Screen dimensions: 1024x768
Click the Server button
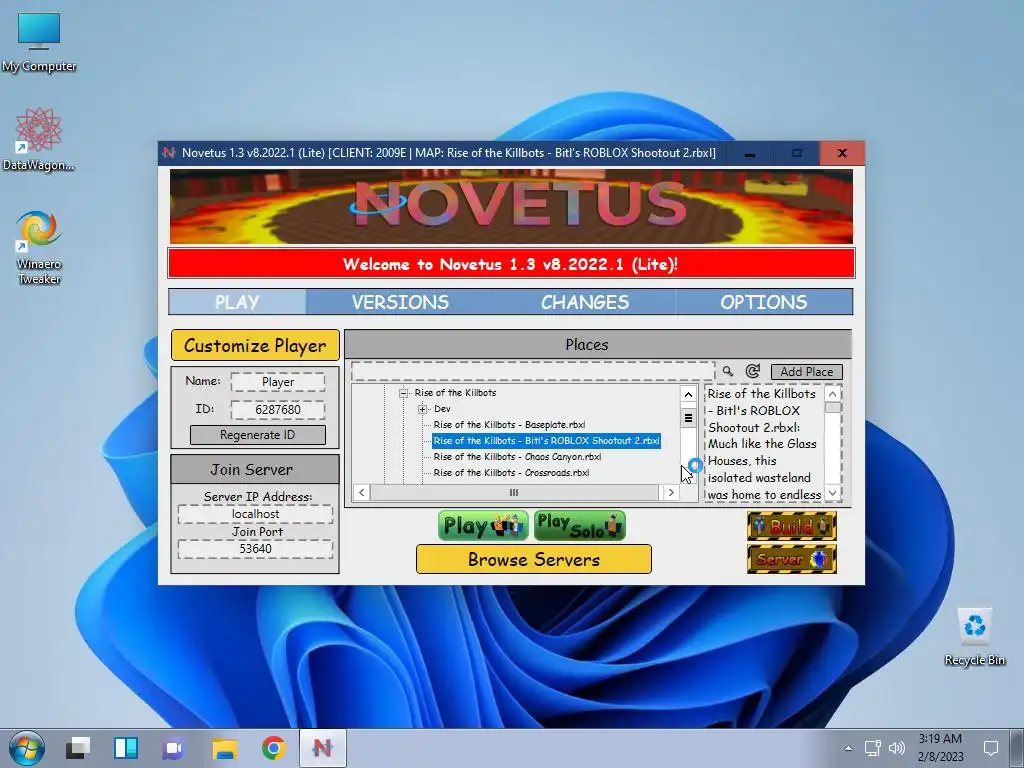(792, 559)
